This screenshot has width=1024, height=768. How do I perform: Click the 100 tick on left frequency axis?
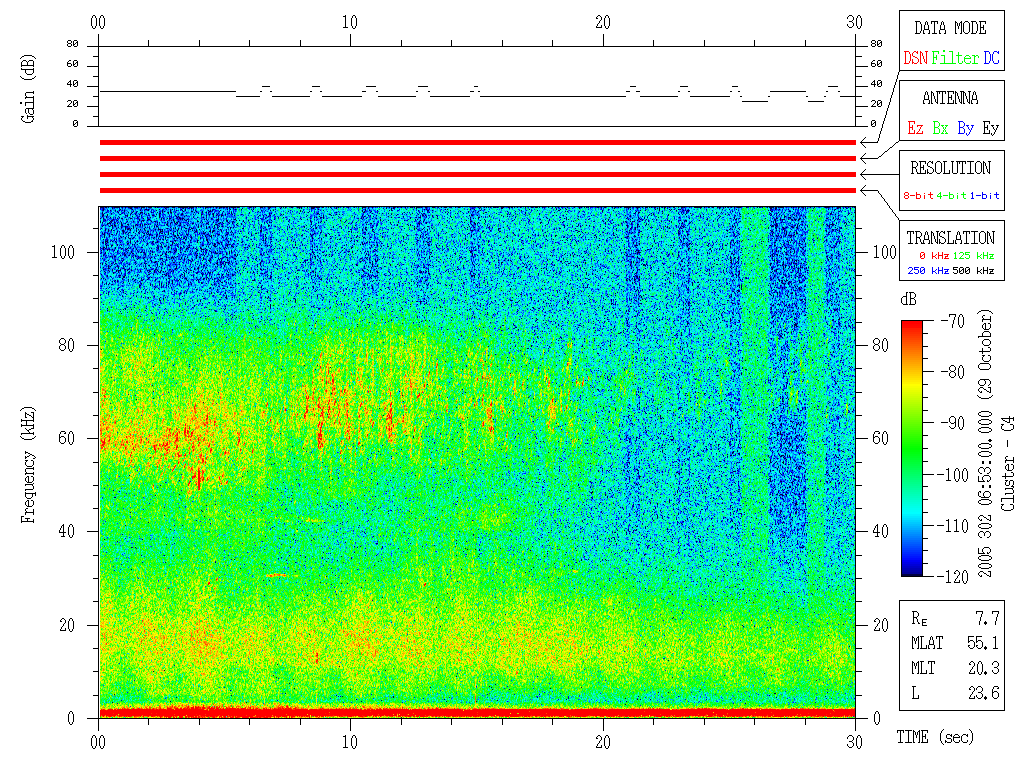pyautogui.click(x=63, y=252)
